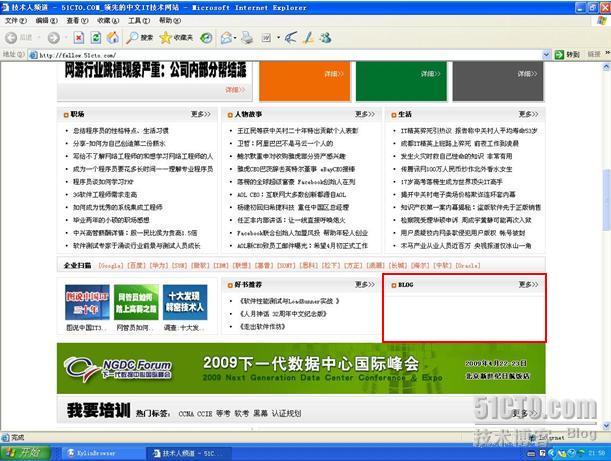Viewport: 611px width, 461px height.
Task: Expand the Edit button dropdown arrow
Action: 278,38
